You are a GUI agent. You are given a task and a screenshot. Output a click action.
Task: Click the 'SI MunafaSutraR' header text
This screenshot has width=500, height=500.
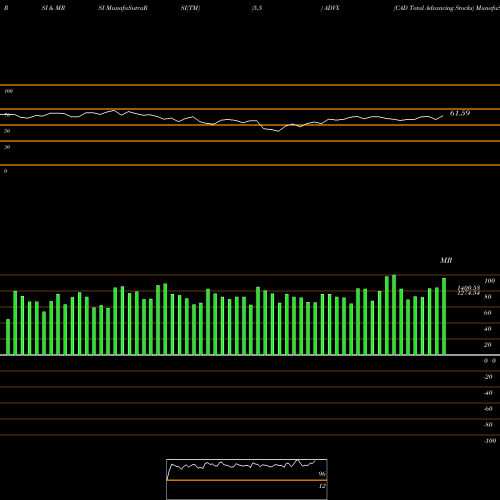point(123,8)
